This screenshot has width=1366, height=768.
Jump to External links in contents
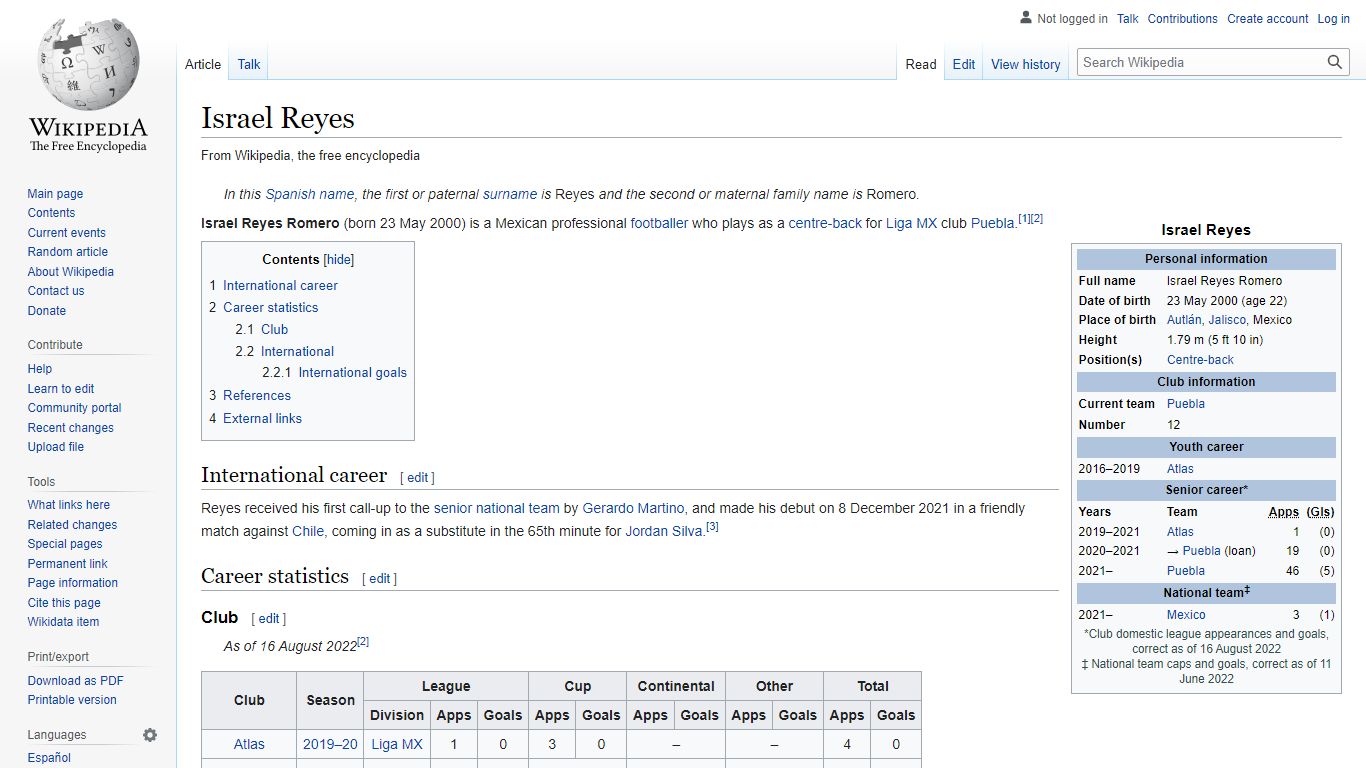pos(262,419)
